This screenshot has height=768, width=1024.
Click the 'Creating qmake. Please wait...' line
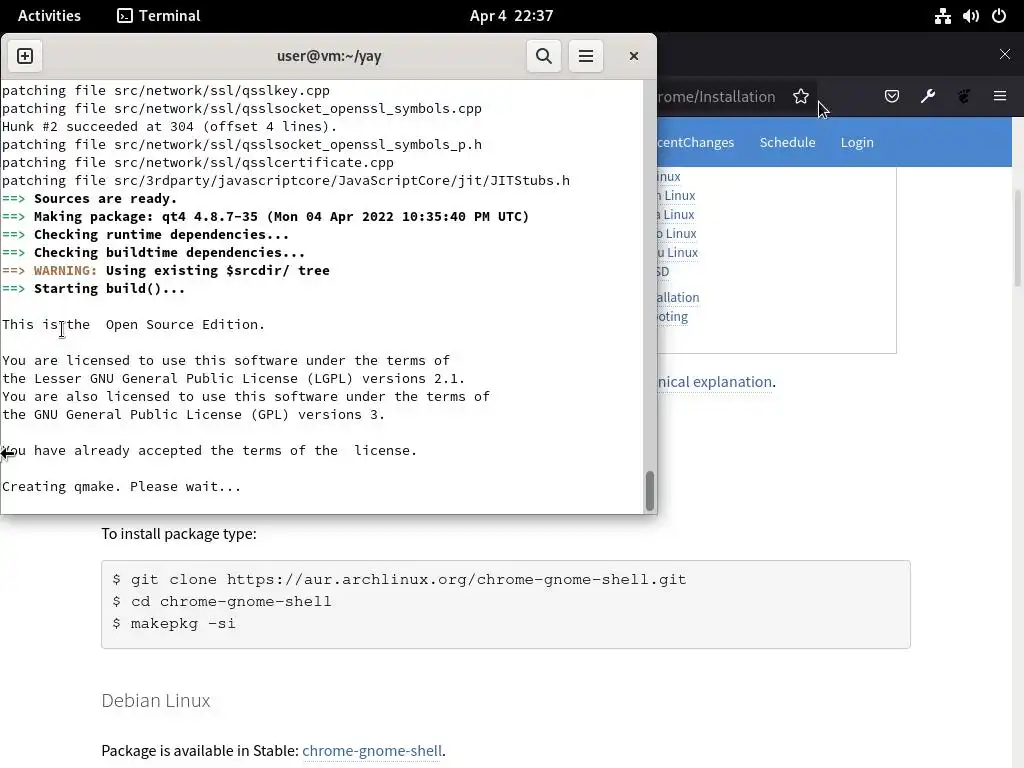(x=121, y=487)
